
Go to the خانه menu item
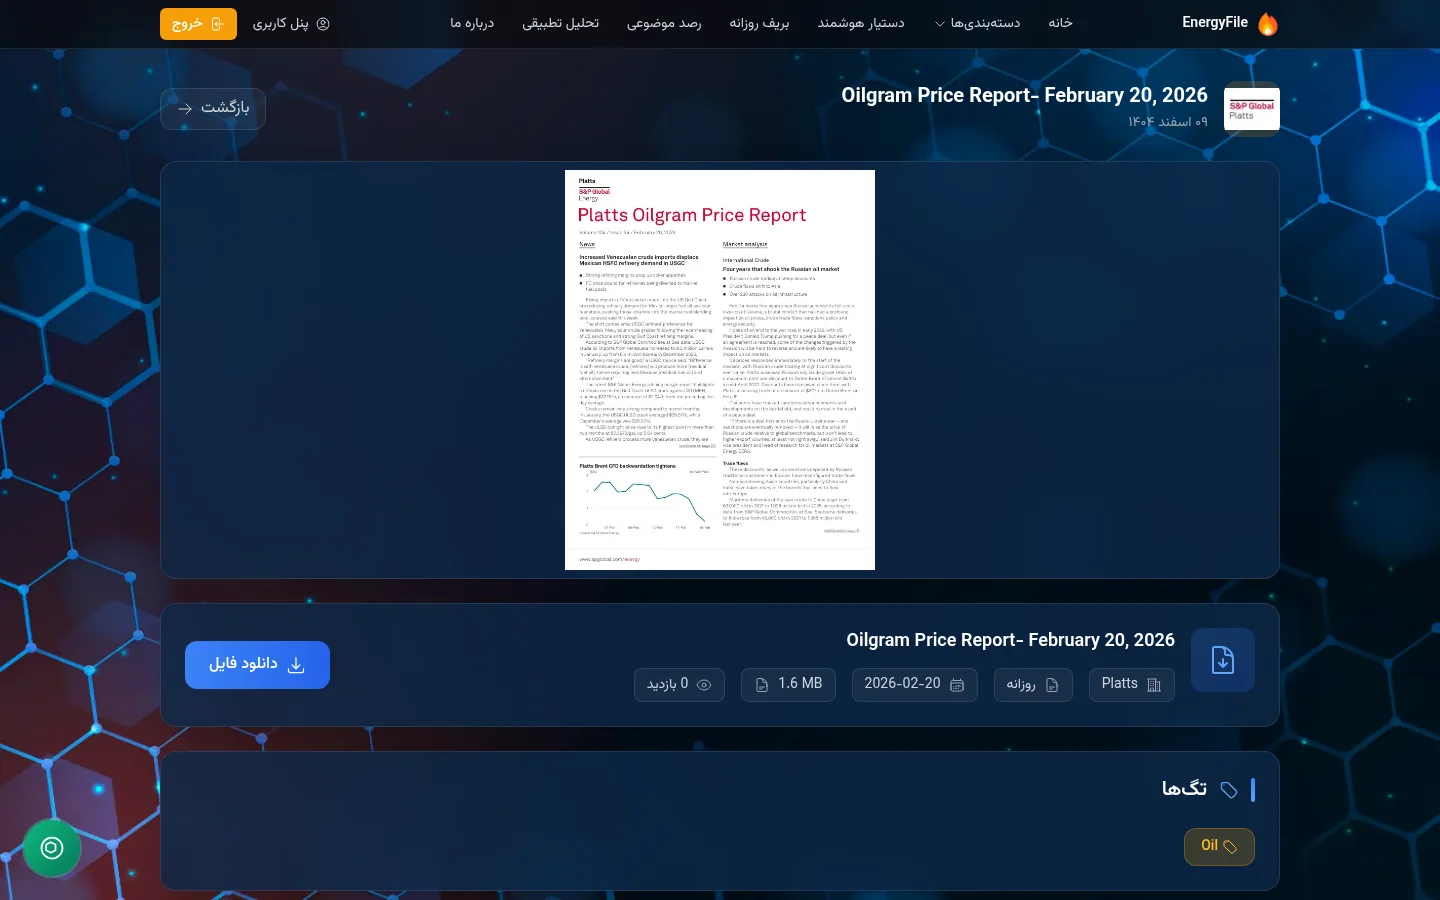[x=1060, y=23]
